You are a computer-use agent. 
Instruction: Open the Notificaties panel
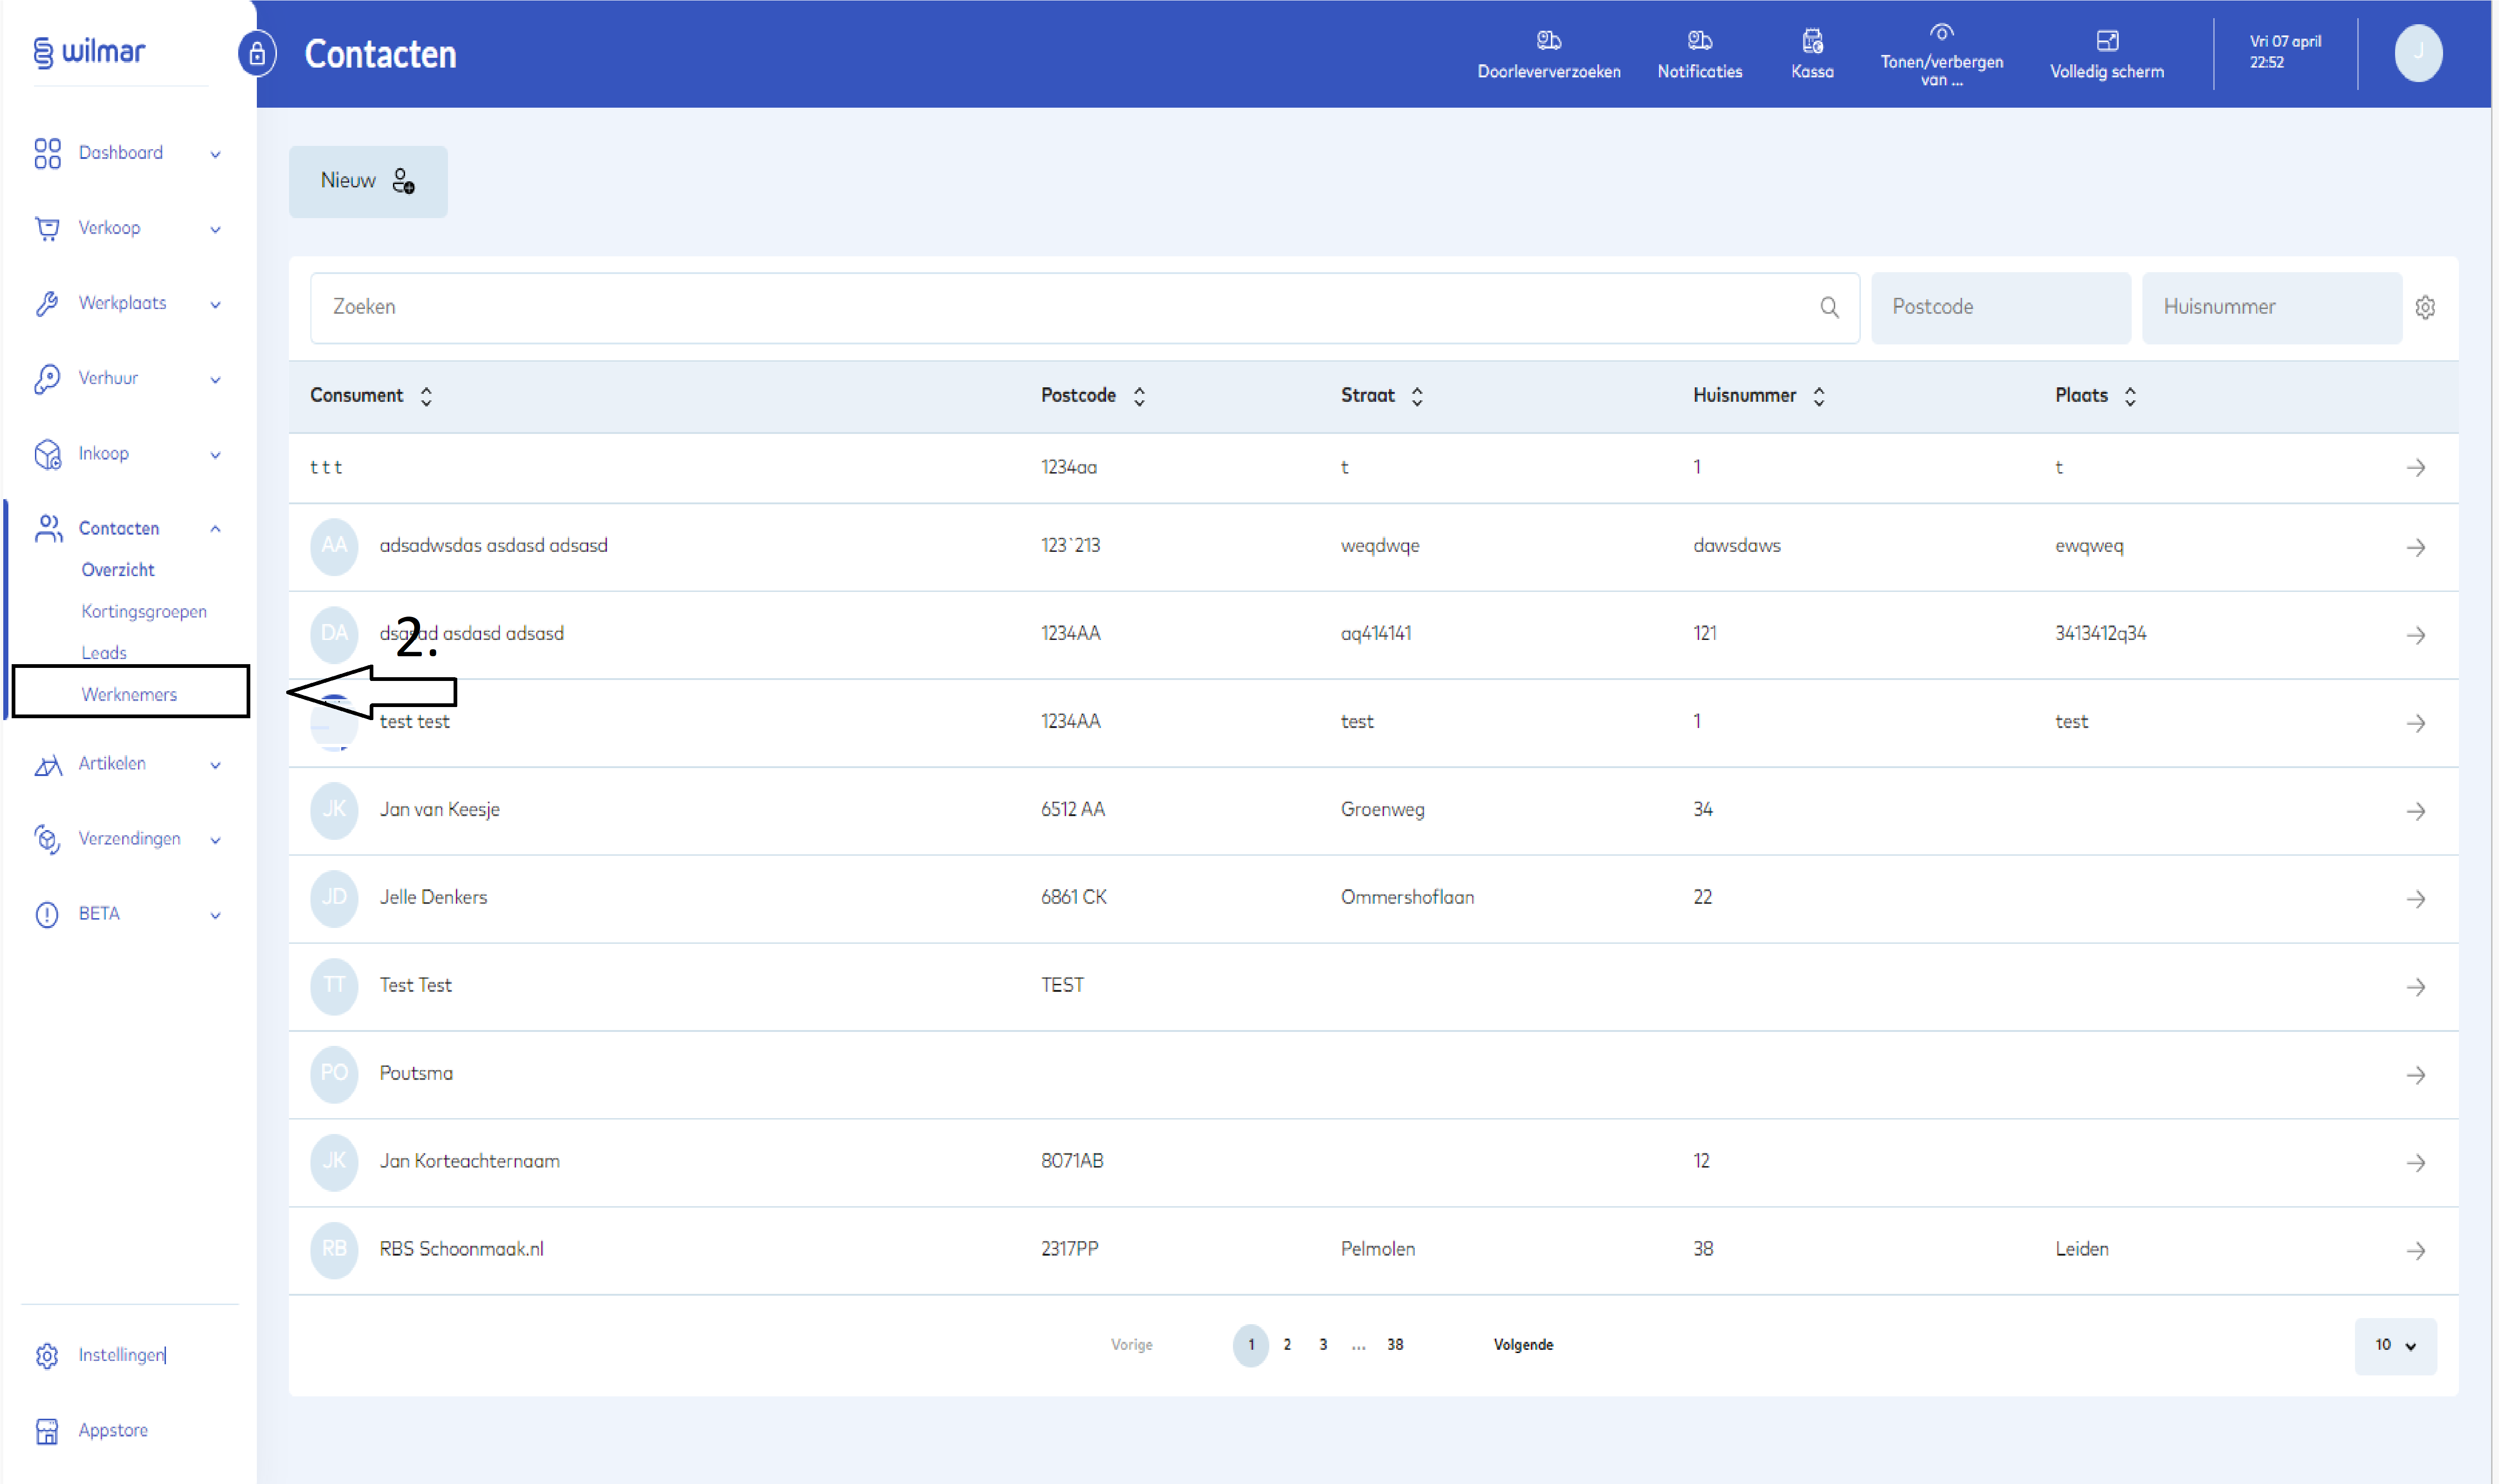click(1699, 54)
